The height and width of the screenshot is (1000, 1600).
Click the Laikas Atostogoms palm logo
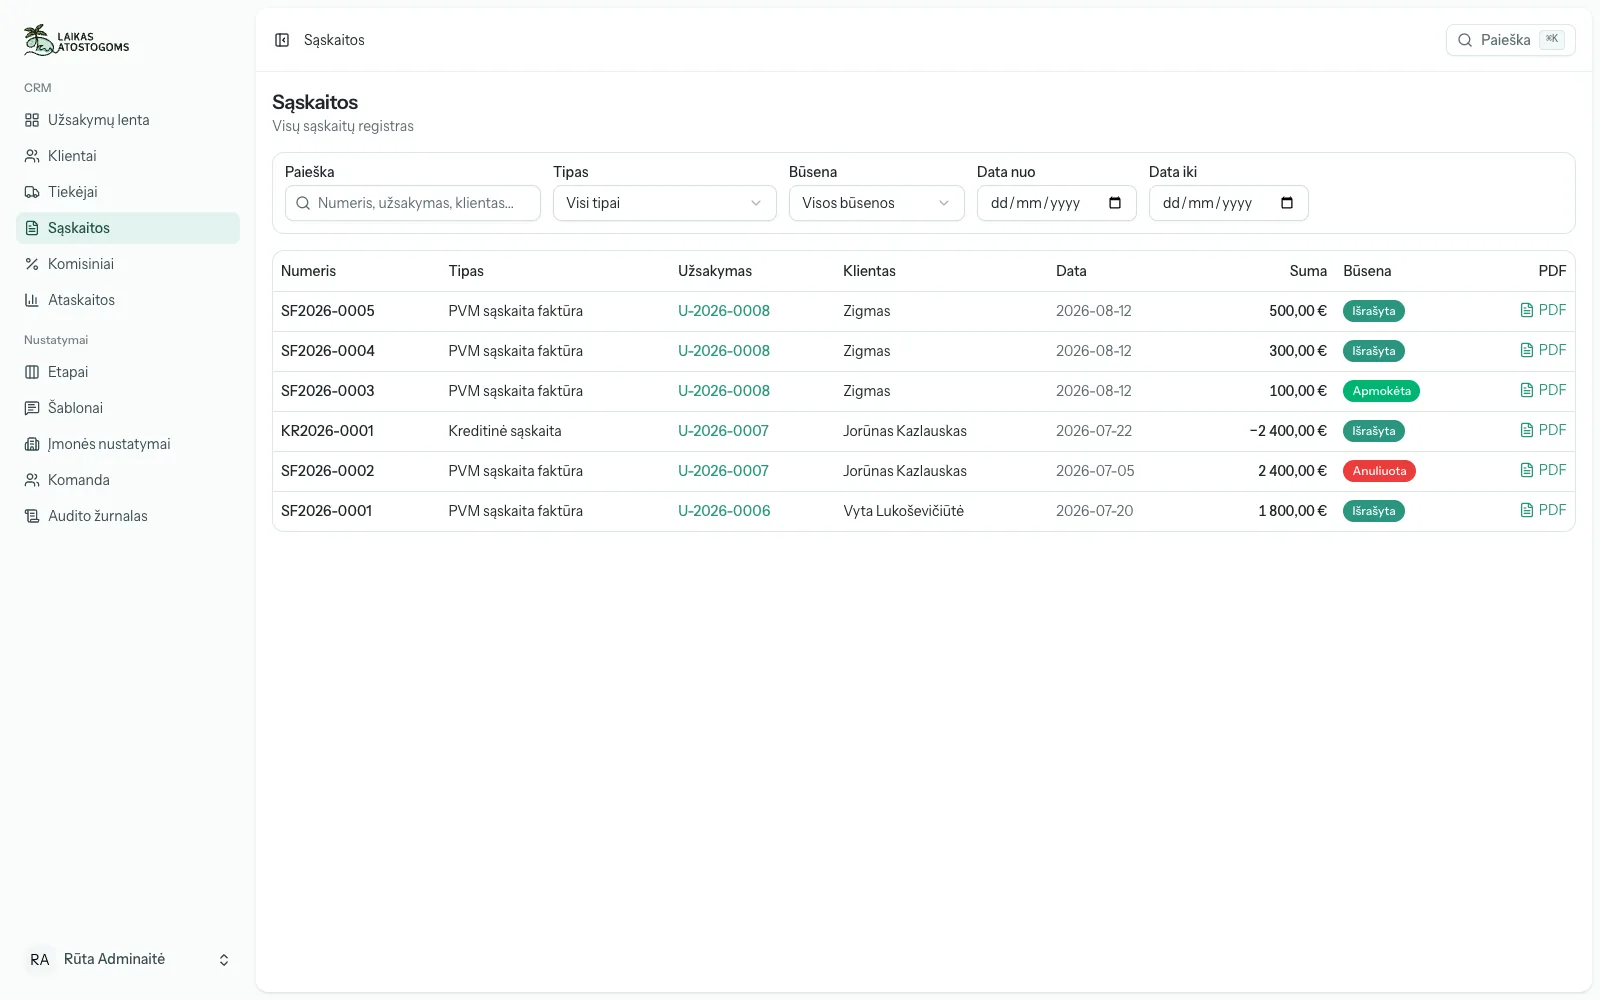pyautogui.click(x=77, y=40)
